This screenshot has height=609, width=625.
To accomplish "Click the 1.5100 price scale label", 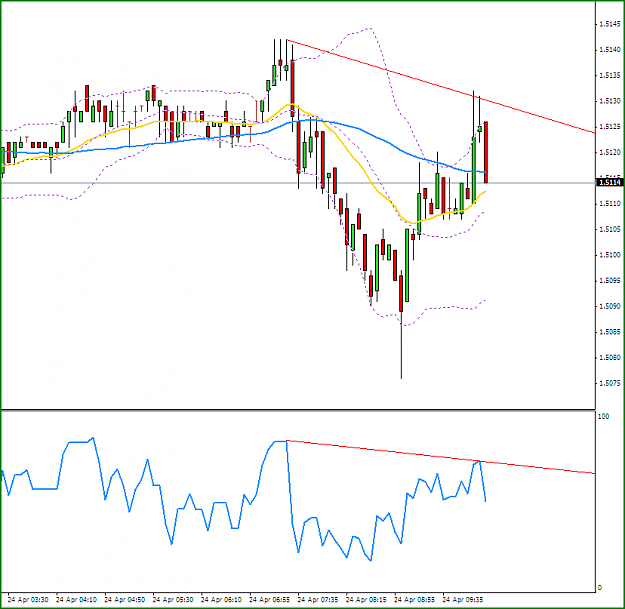I will (x=610, y=255).
